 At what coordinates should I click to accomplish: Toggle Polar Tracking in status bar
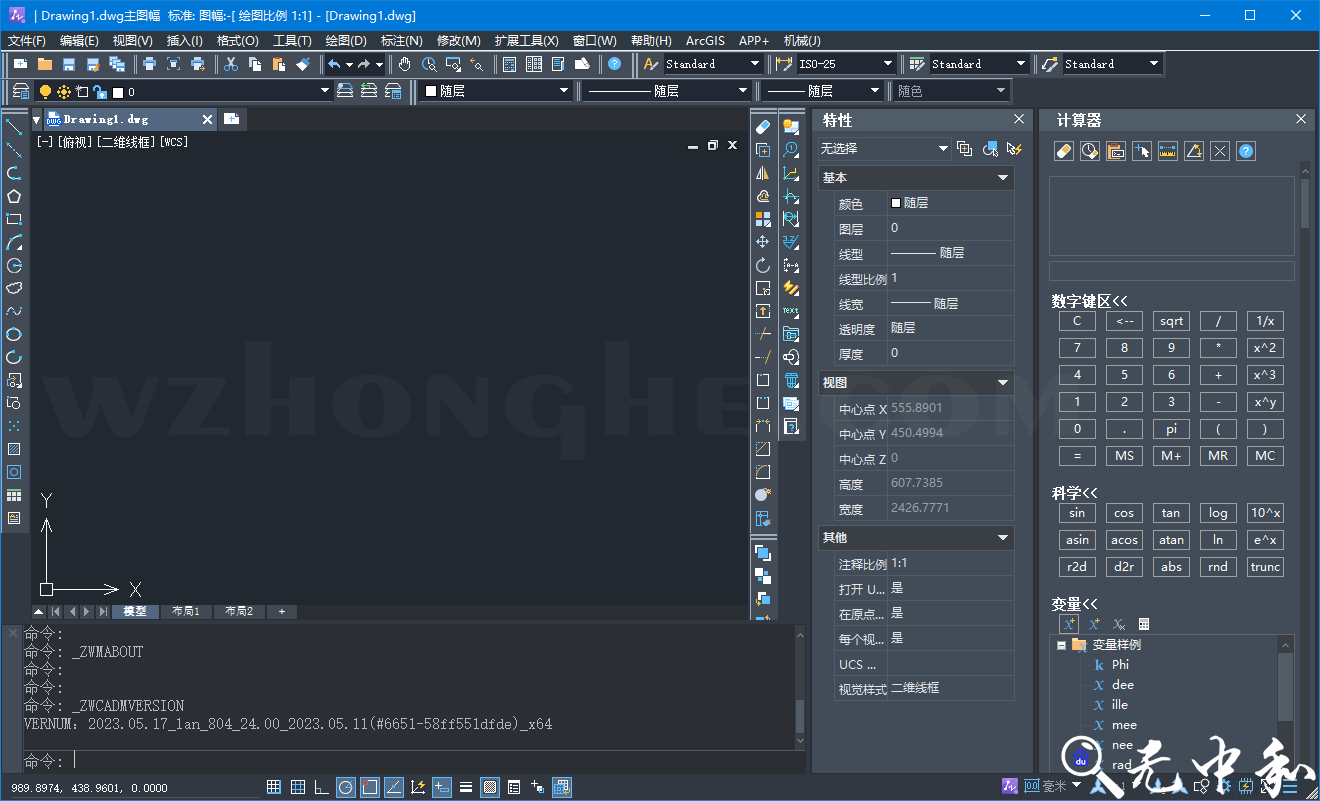pyautogui.click(x=345, y=787)
